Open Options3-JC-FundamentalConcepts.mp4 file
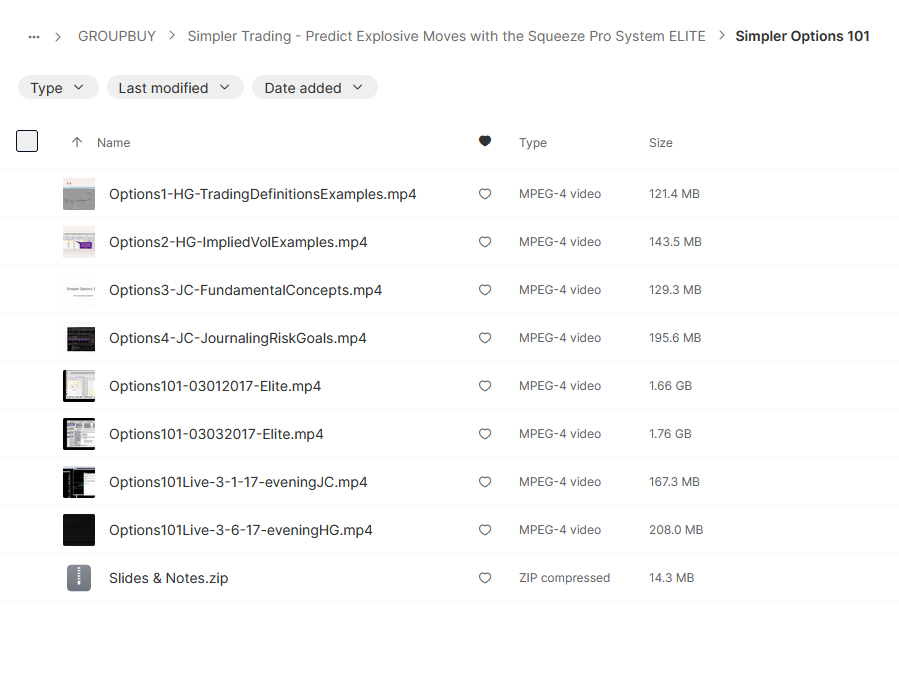 pos(245,290)
